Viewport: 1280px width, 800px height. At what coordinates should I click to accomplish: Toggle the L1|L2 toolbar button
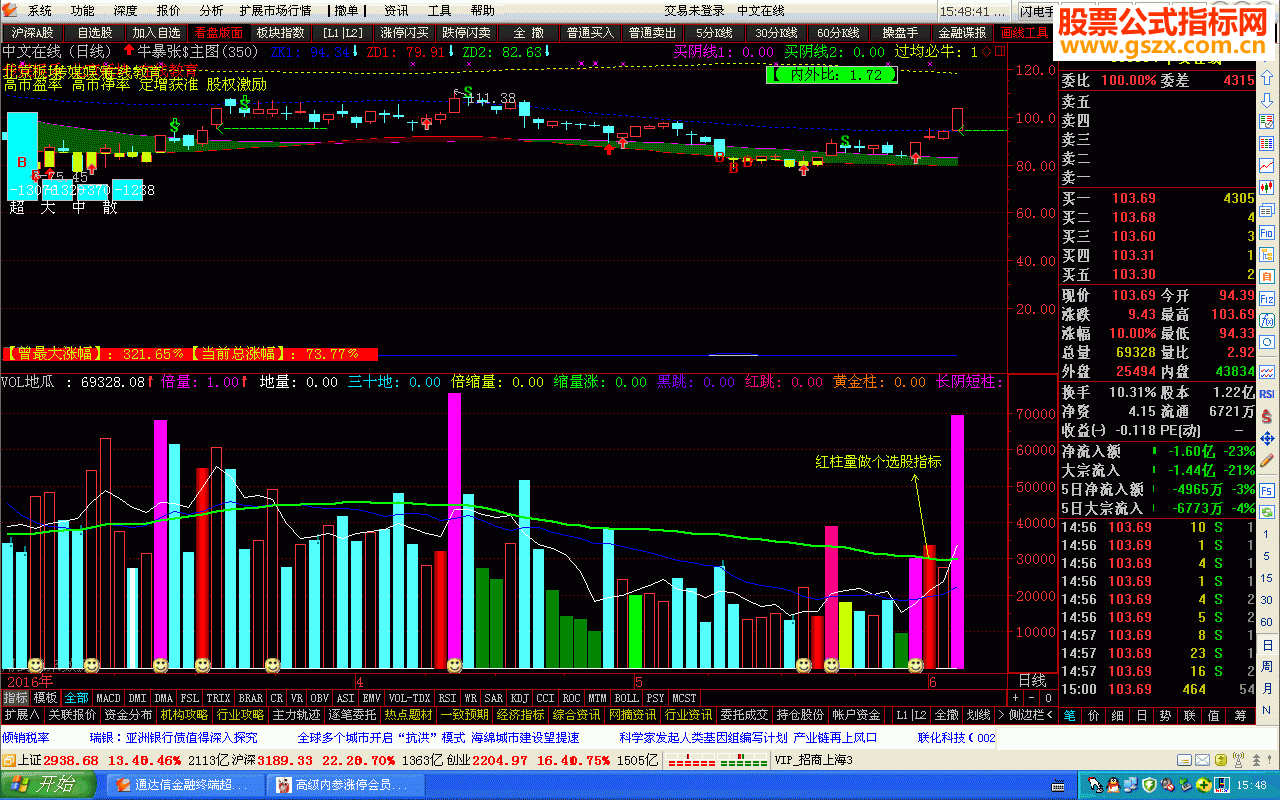(x=342, y=32)
